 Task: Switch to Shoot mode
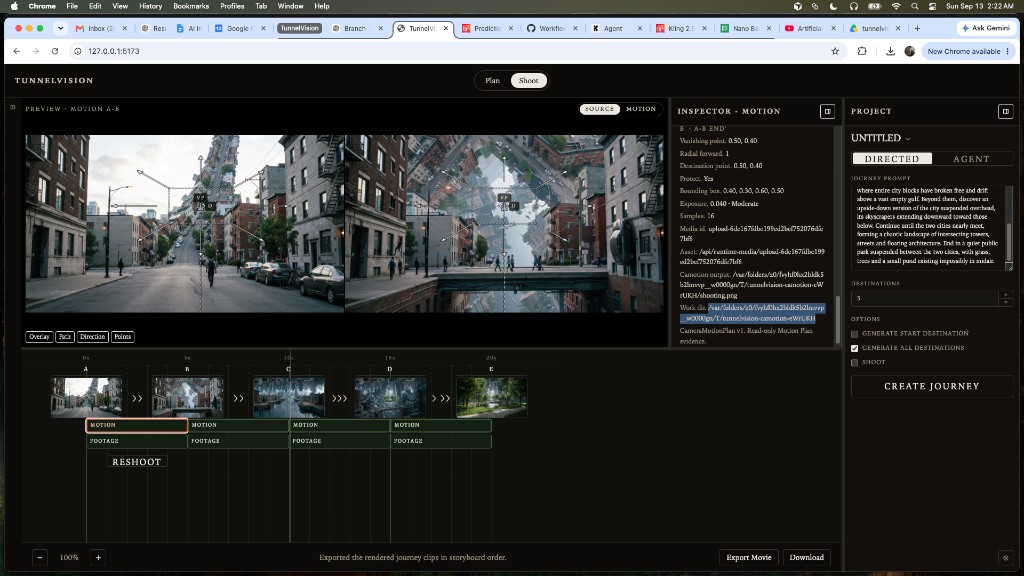click(528, 80)
